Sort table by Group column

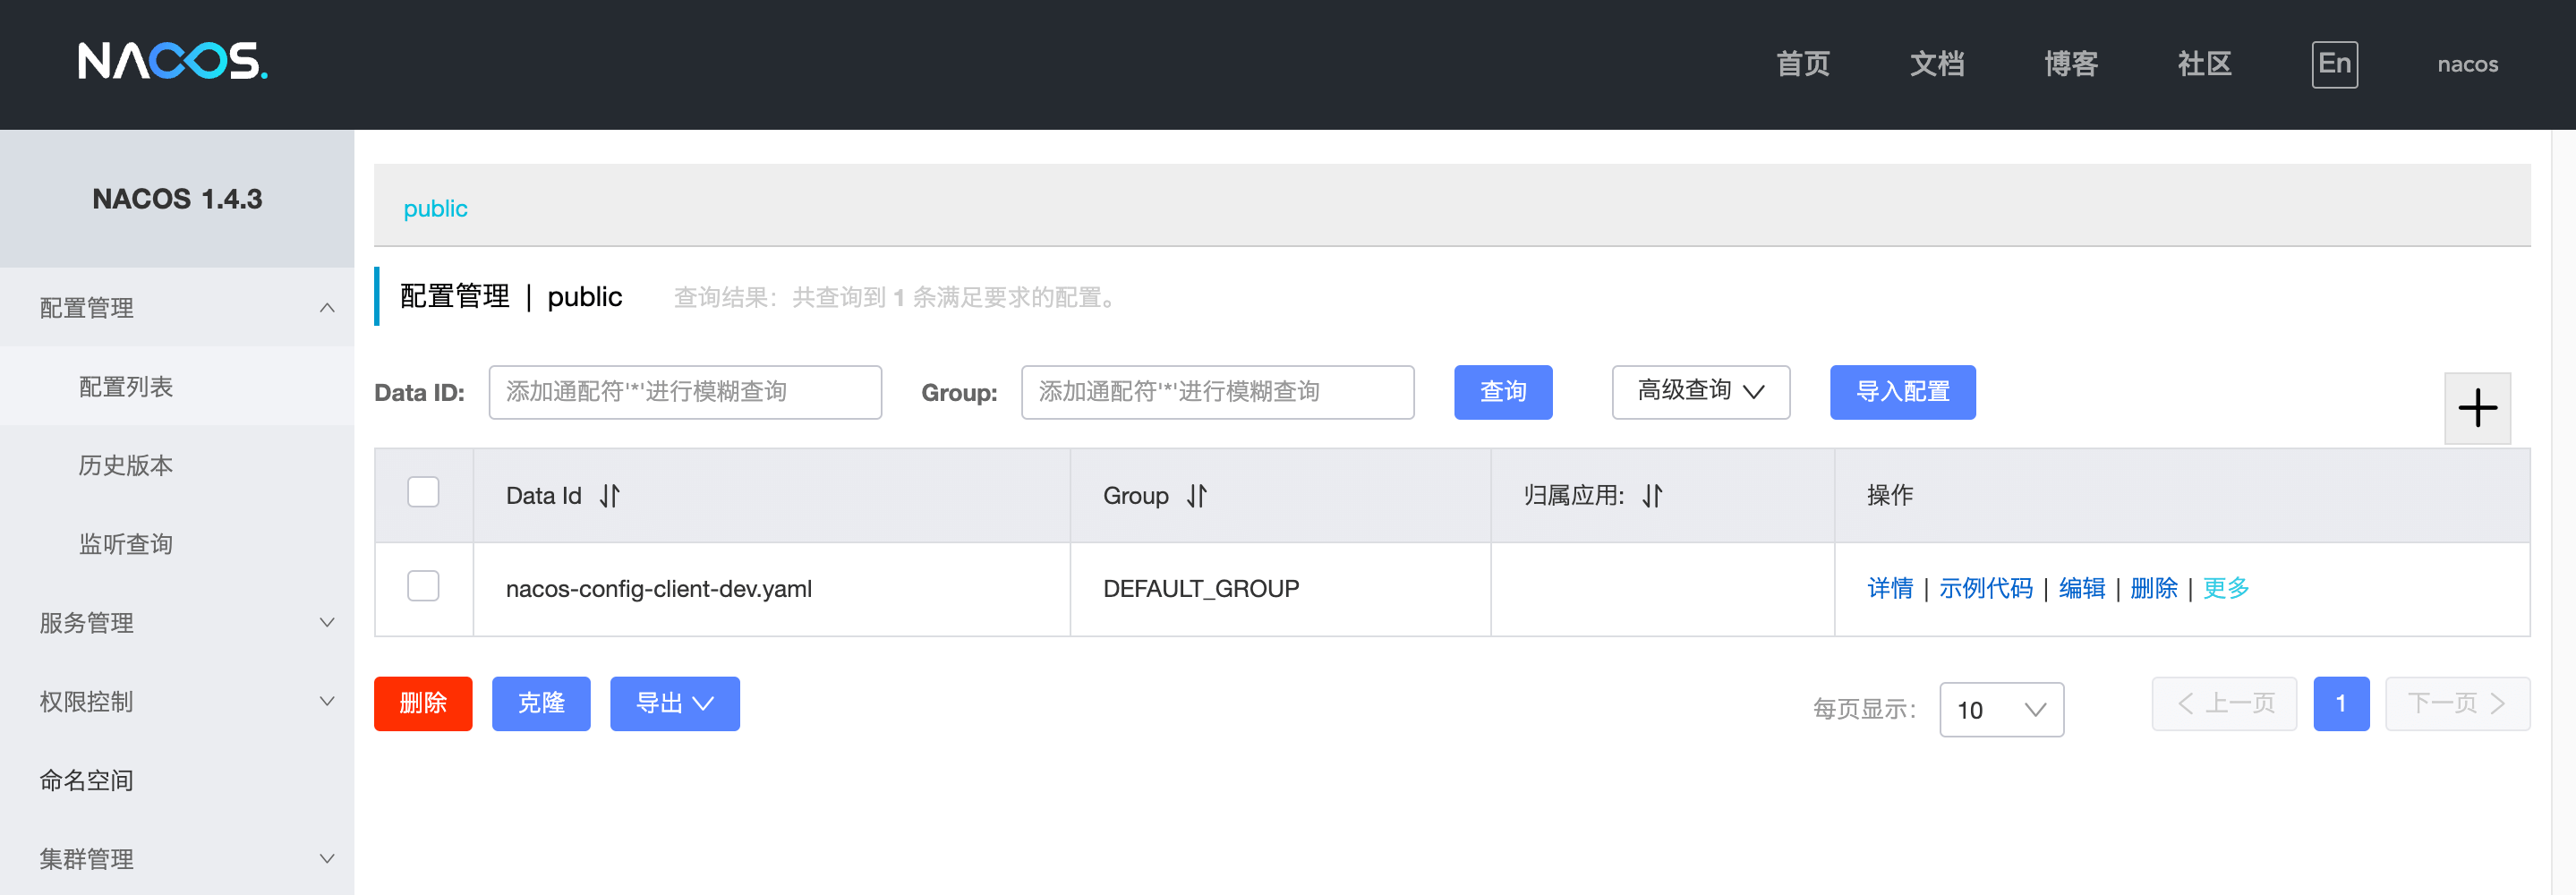pyautogui.click(x=1197, y=496)
